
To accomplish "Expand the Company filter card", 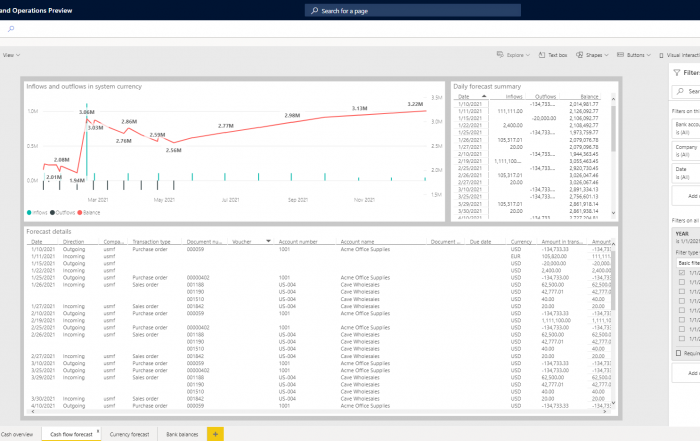I will (686, 151).
